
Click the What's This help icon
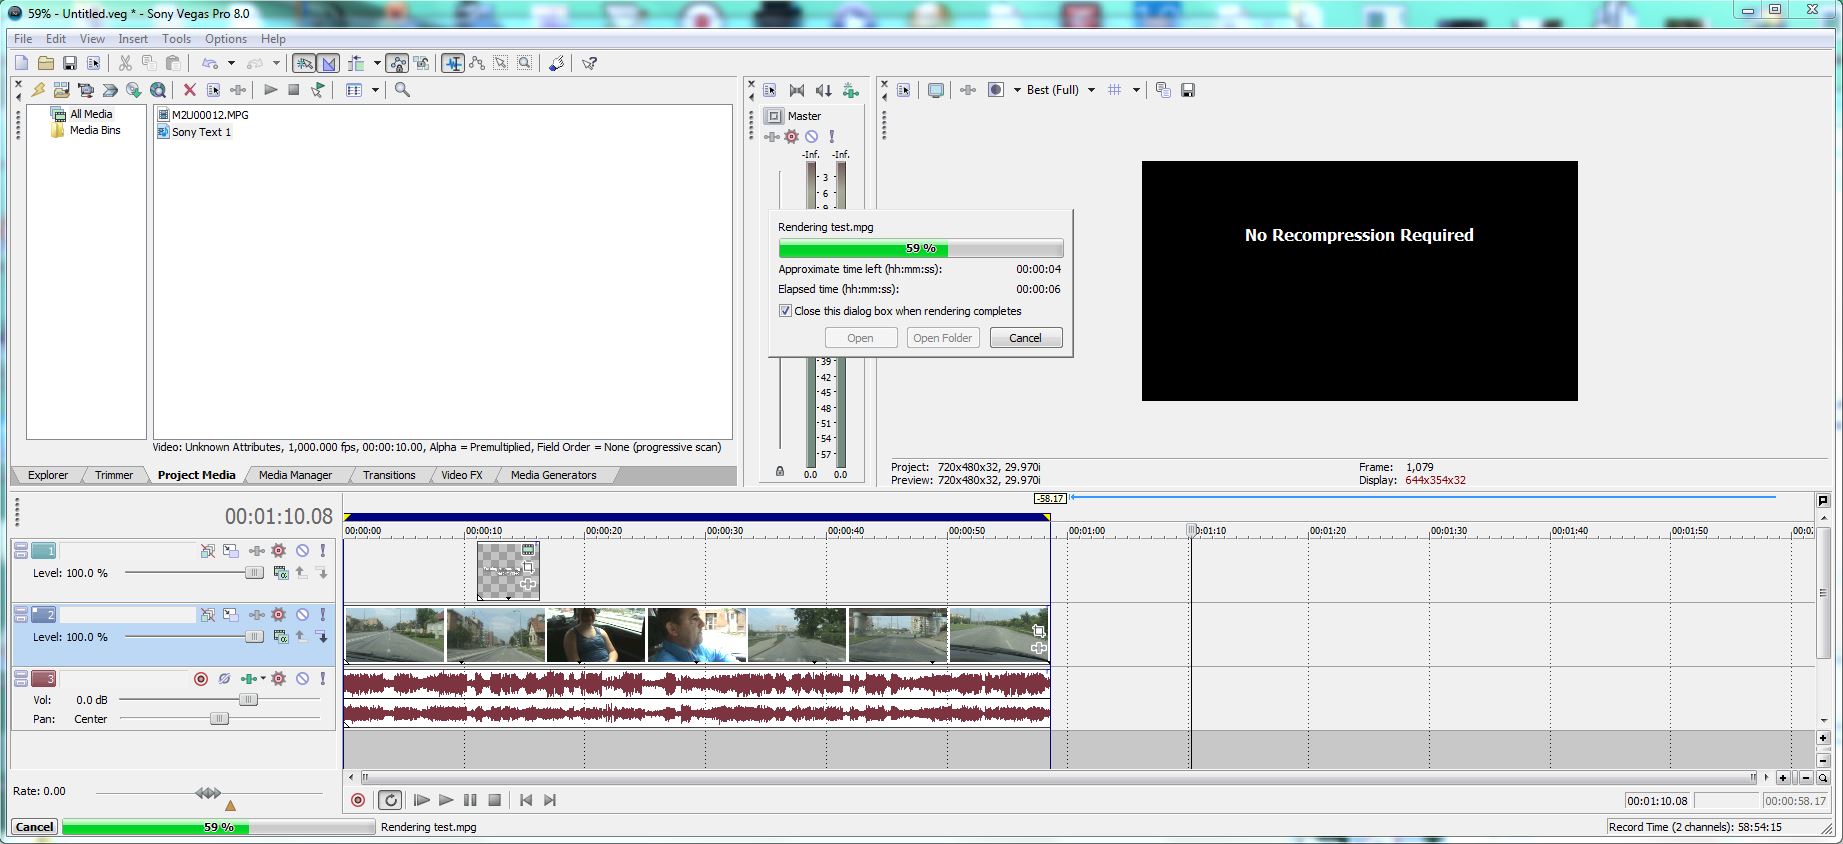click(590, 63)
